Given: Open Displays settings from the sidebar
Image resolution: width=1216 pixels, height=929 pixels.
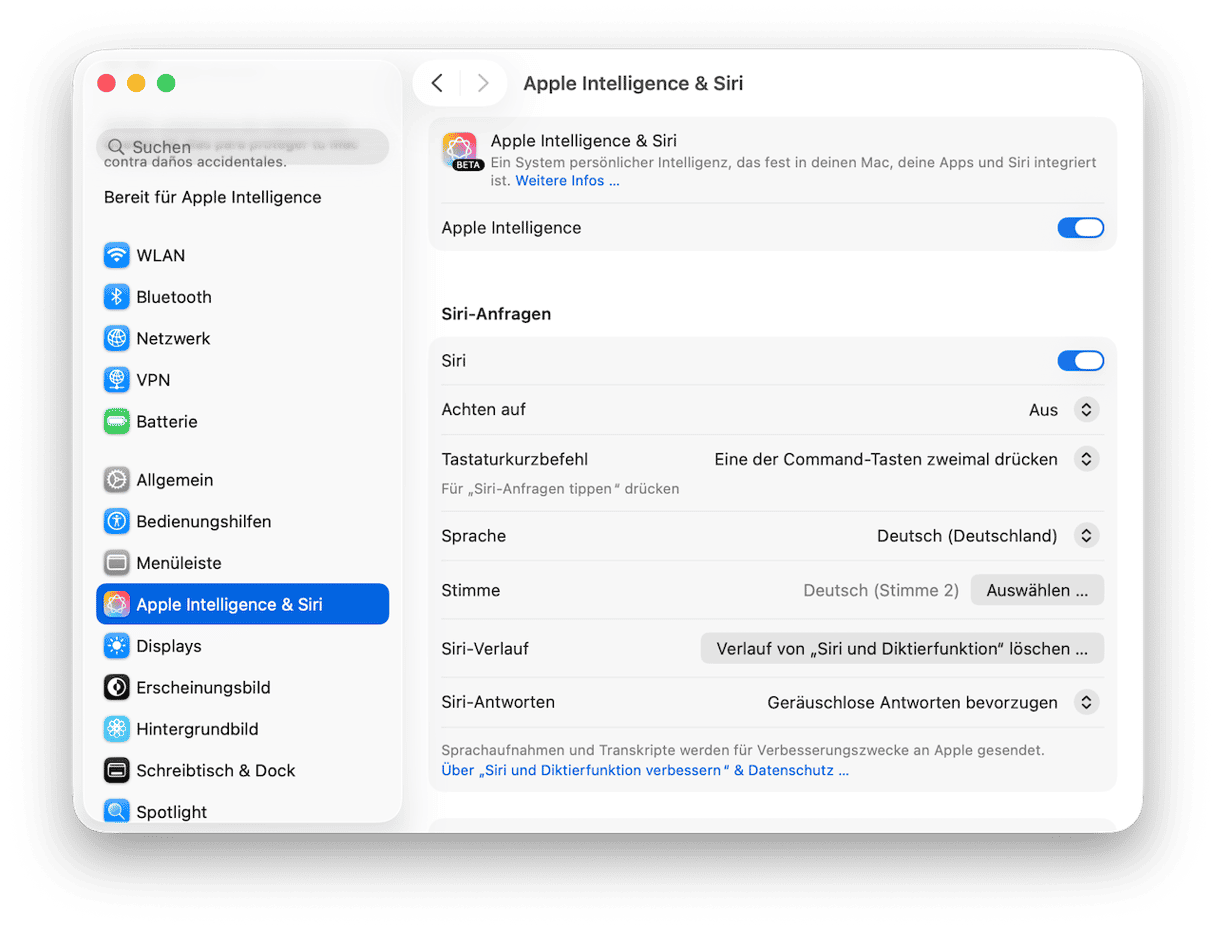Looking at the screenshot, I should 117,646.
